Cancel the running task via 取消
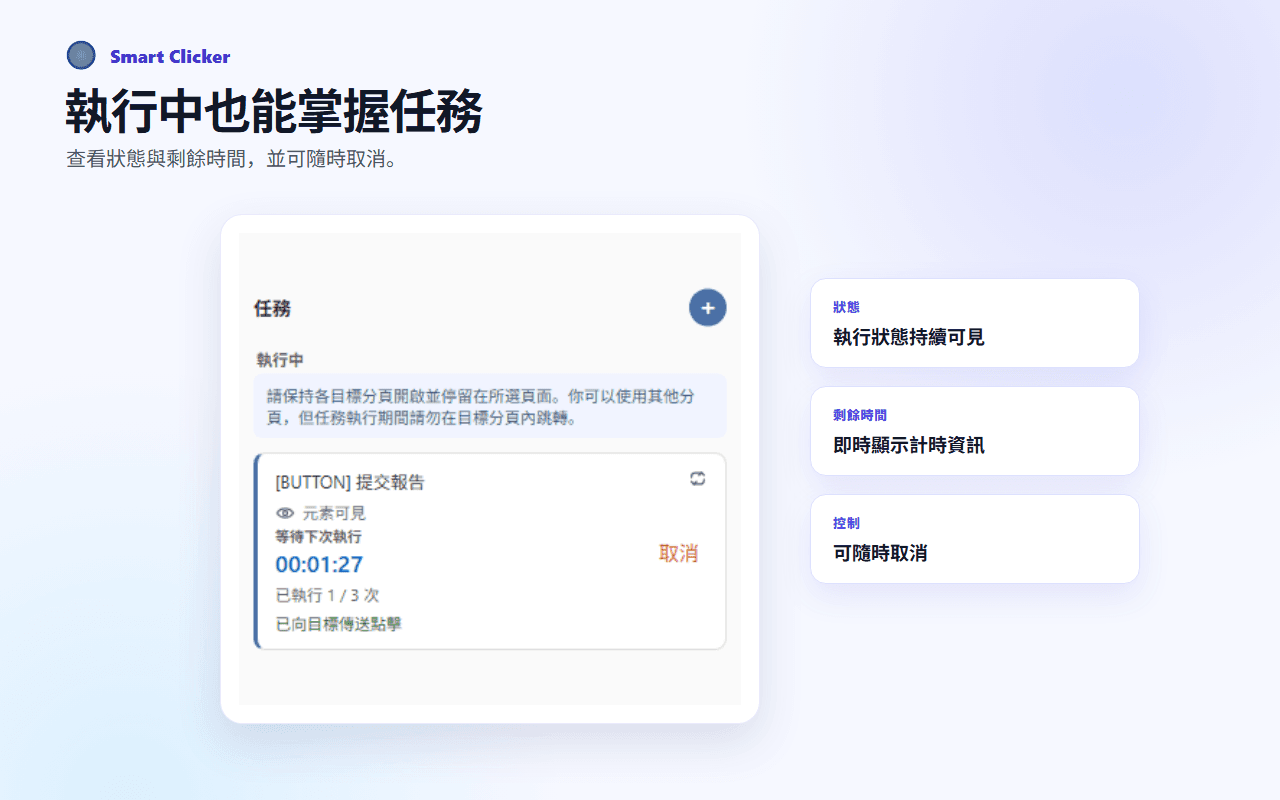1280x800 pixels. coord(678,553)
